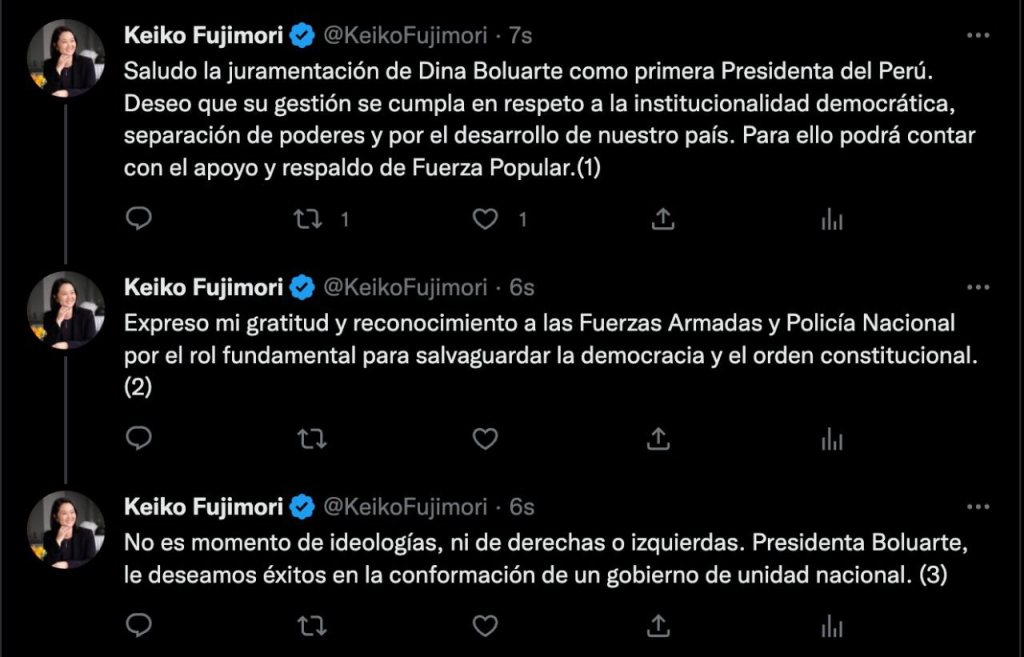Viewport: 1024px width, 657px height.
Task: Click the profile avatar on the third tweet
Action: pos(66,529)
